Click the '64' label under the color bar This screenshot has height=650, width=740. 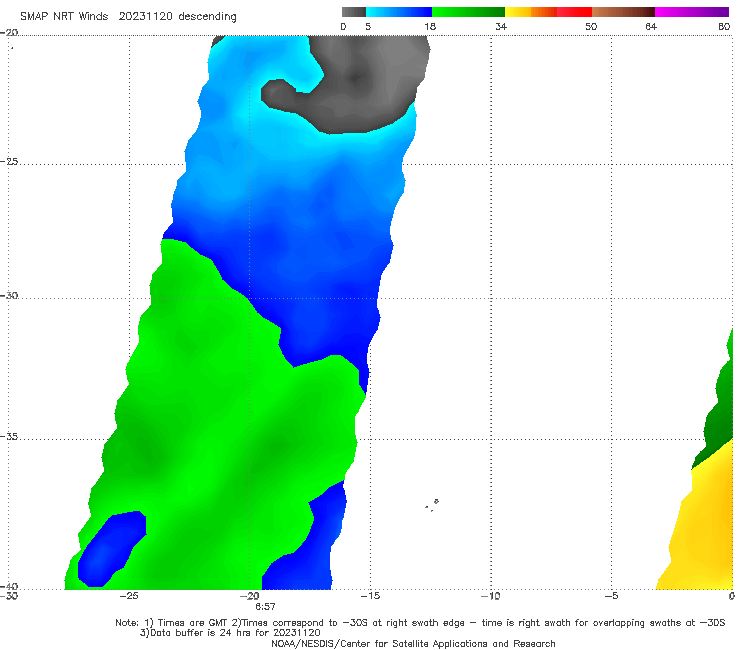651,27
